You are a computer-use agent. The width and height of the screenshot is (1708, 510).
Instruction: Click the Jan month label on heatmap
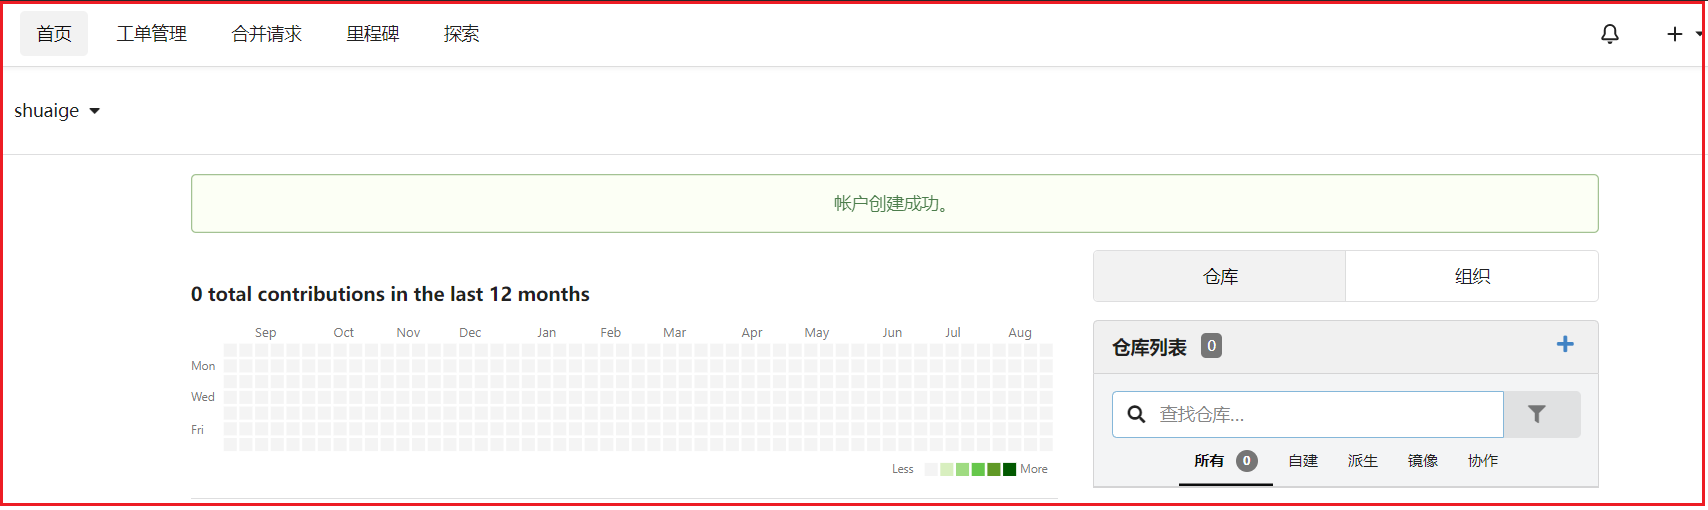pyautogui.click(x=546, y=333)
